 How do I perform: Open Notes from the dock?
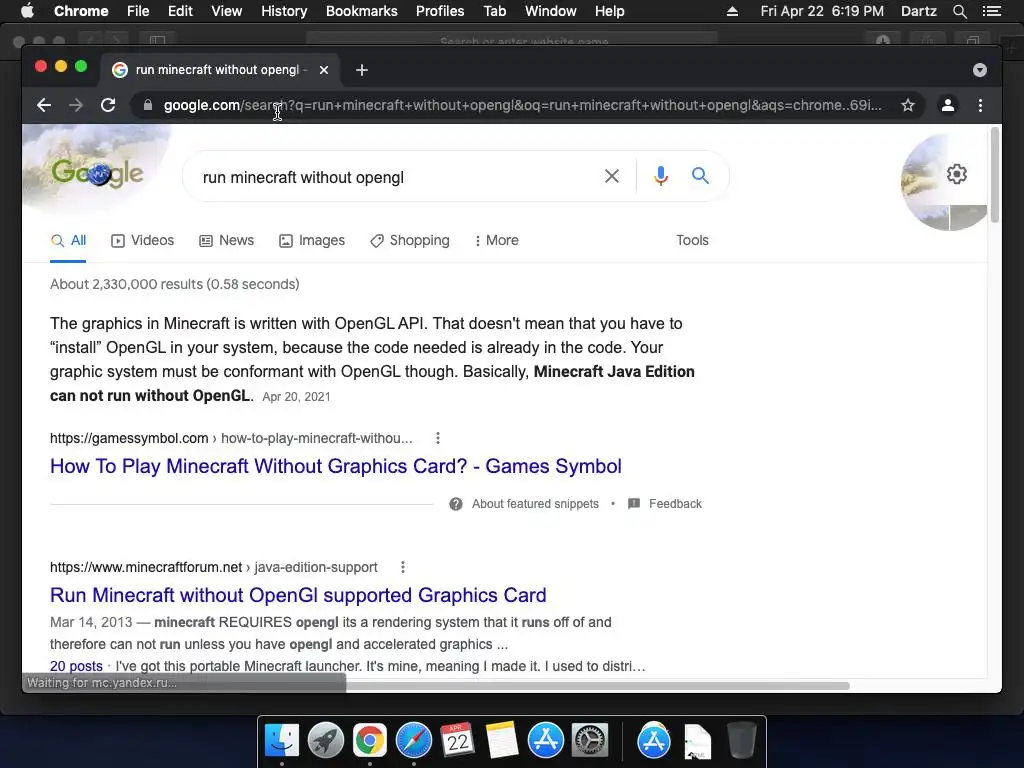tap(502, 741)
